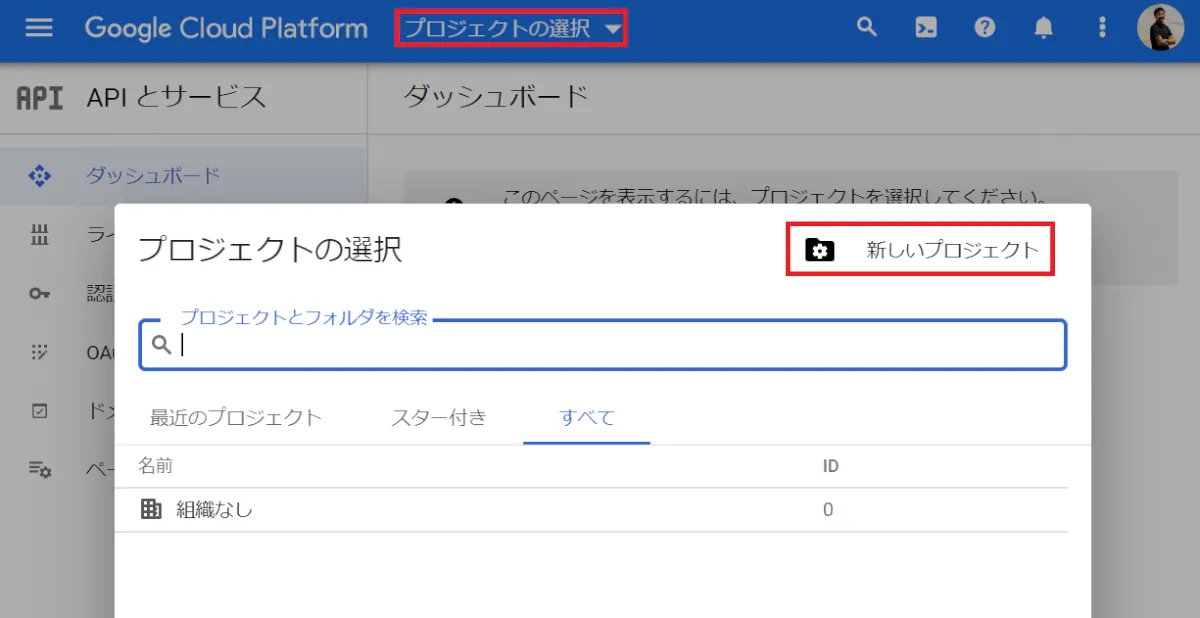The image size is (1200, 618).
Task: Open notifications bell icon
Action: tap(1044, 28)
